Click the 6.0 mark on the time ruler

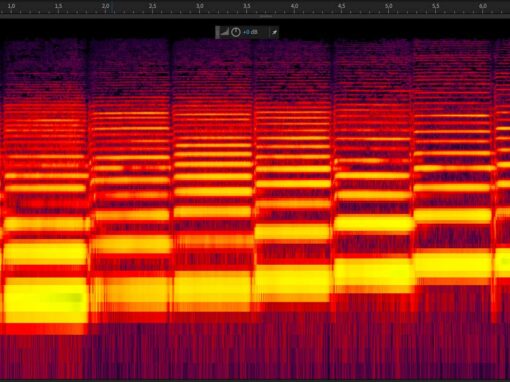coord(483,6)
